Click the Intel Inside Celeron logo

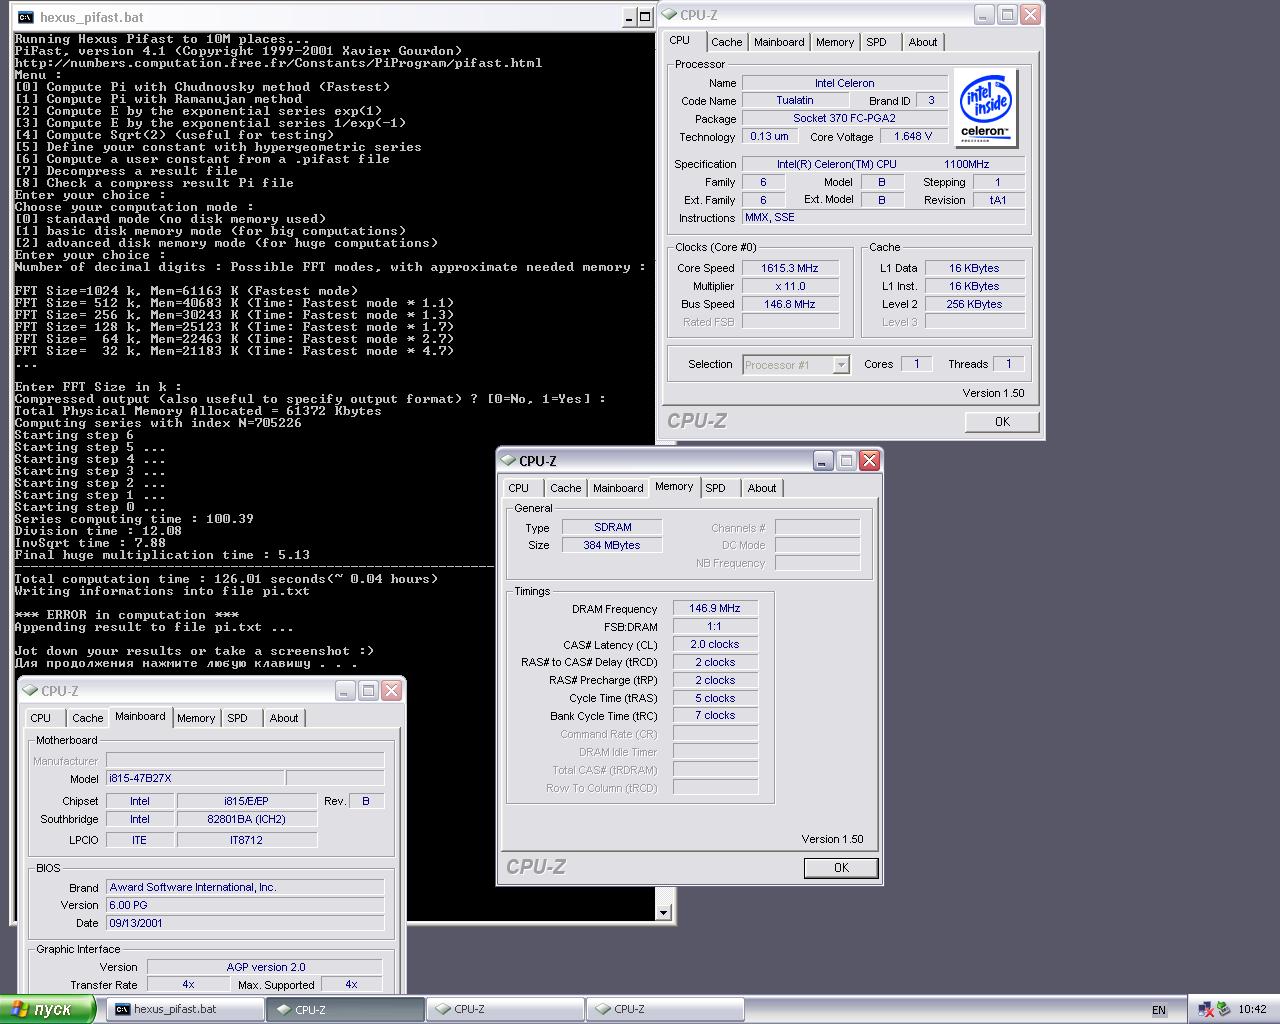[986, 108]
